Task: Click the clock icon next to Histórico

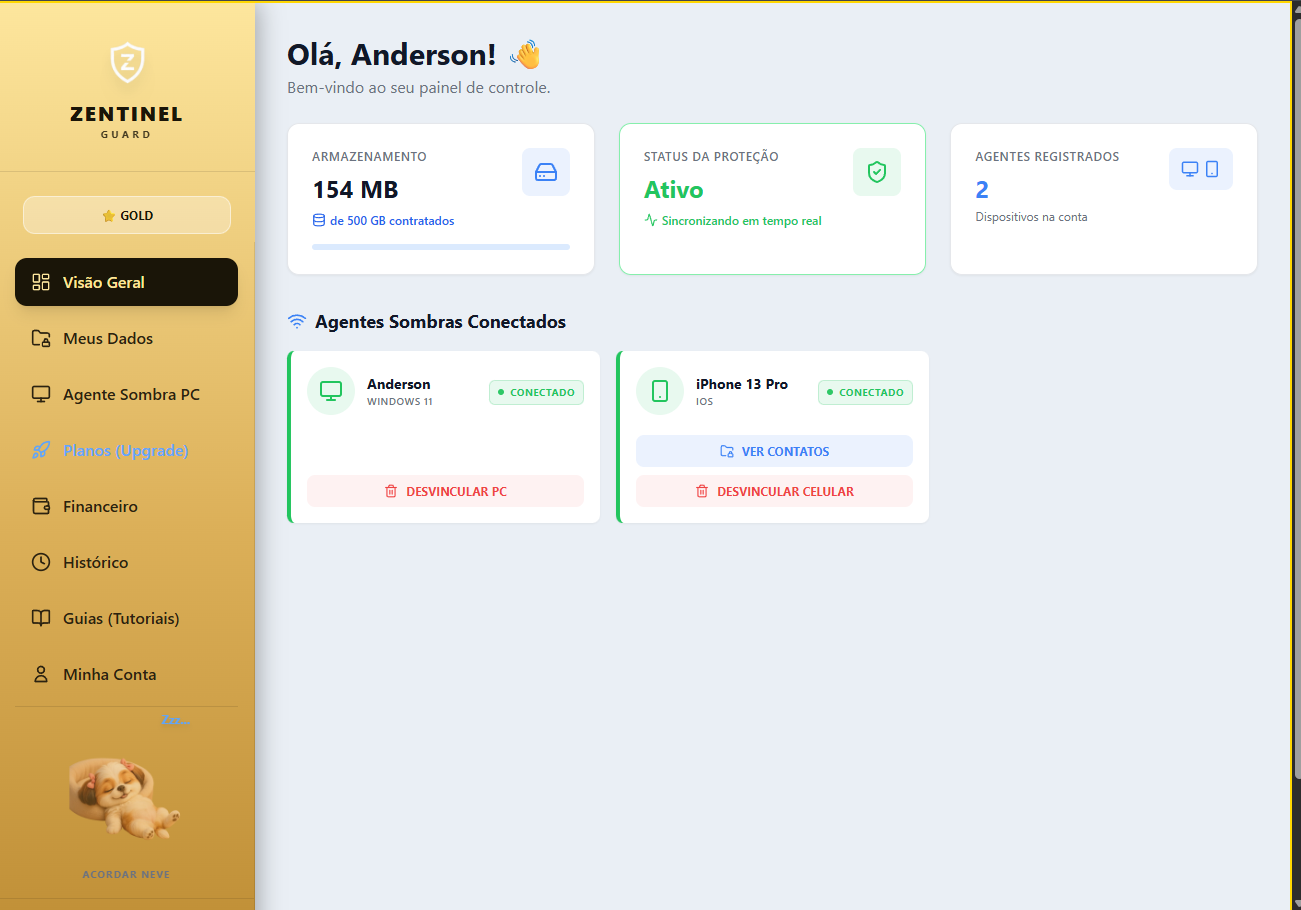Action: tap(41, 562)
